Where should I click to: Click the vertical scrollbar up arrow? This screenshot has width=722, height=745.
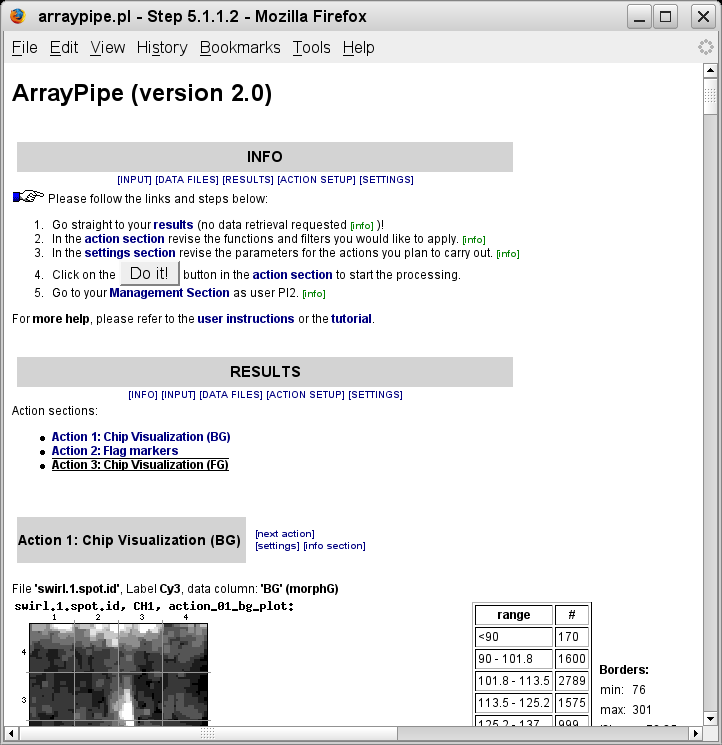click(x=710, y=71)
